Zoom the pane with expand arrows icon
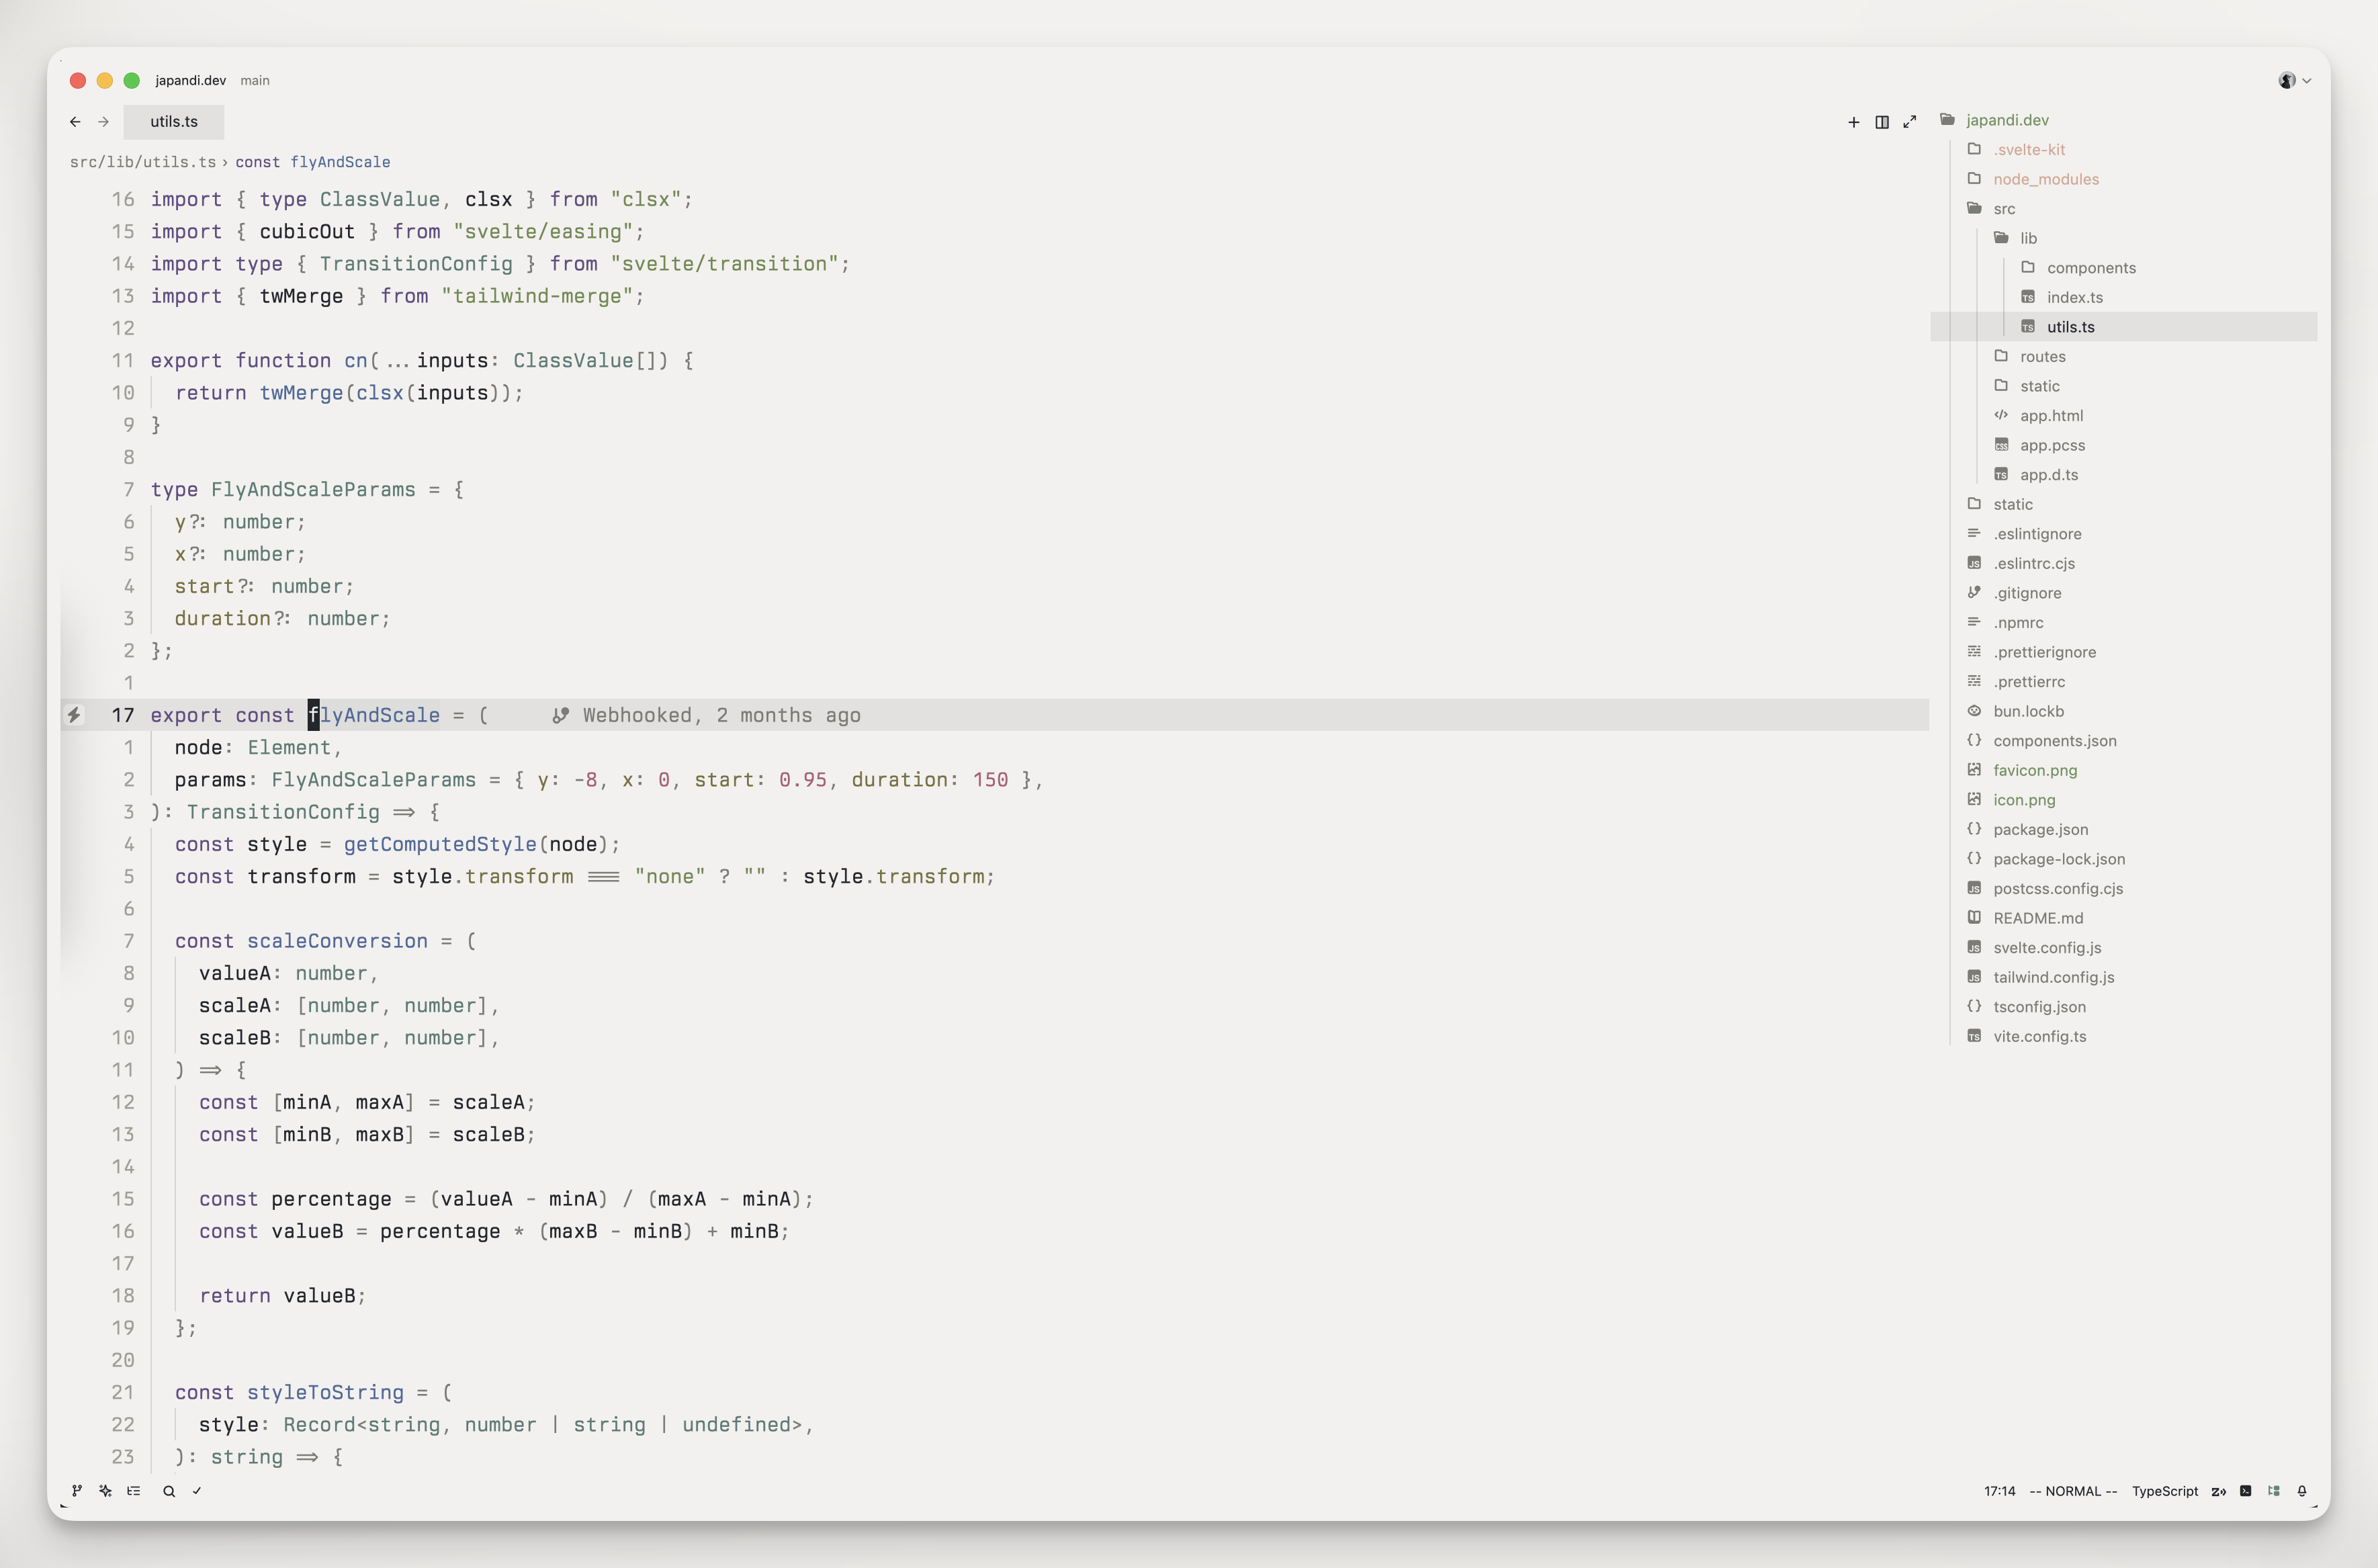2378x1568 pixels. tap(1910, 122)
